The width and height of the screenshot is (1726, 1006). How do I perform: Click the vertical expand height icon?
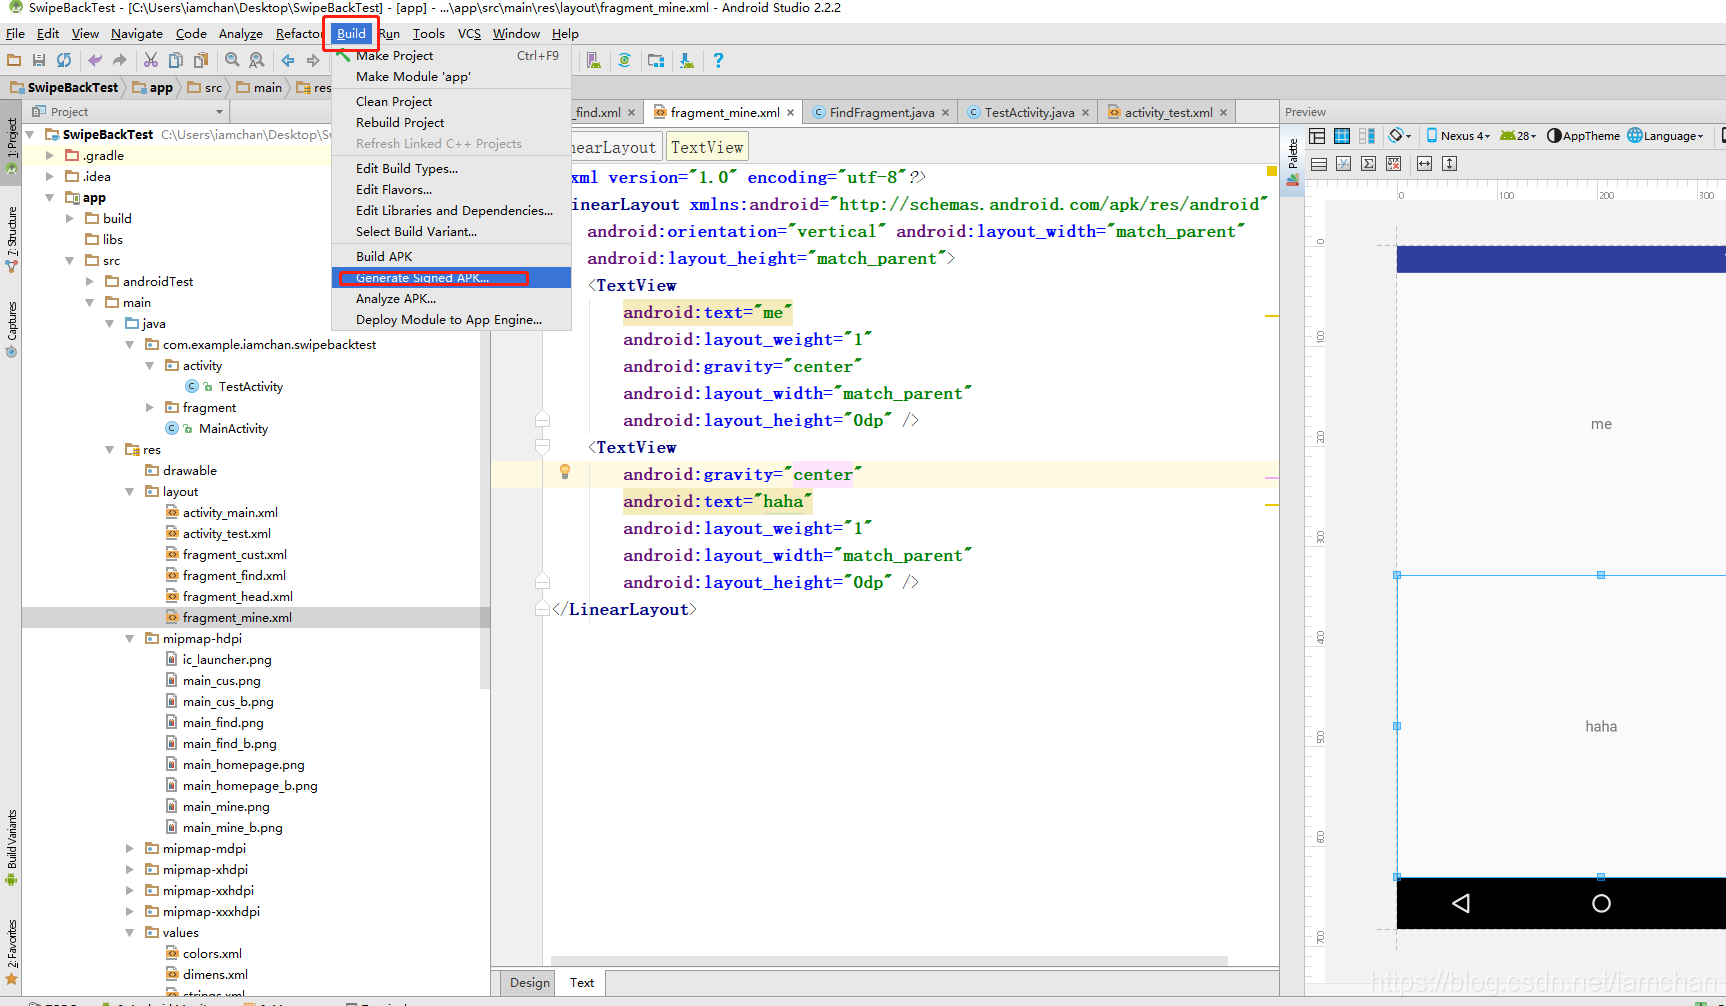[1450, 163]
